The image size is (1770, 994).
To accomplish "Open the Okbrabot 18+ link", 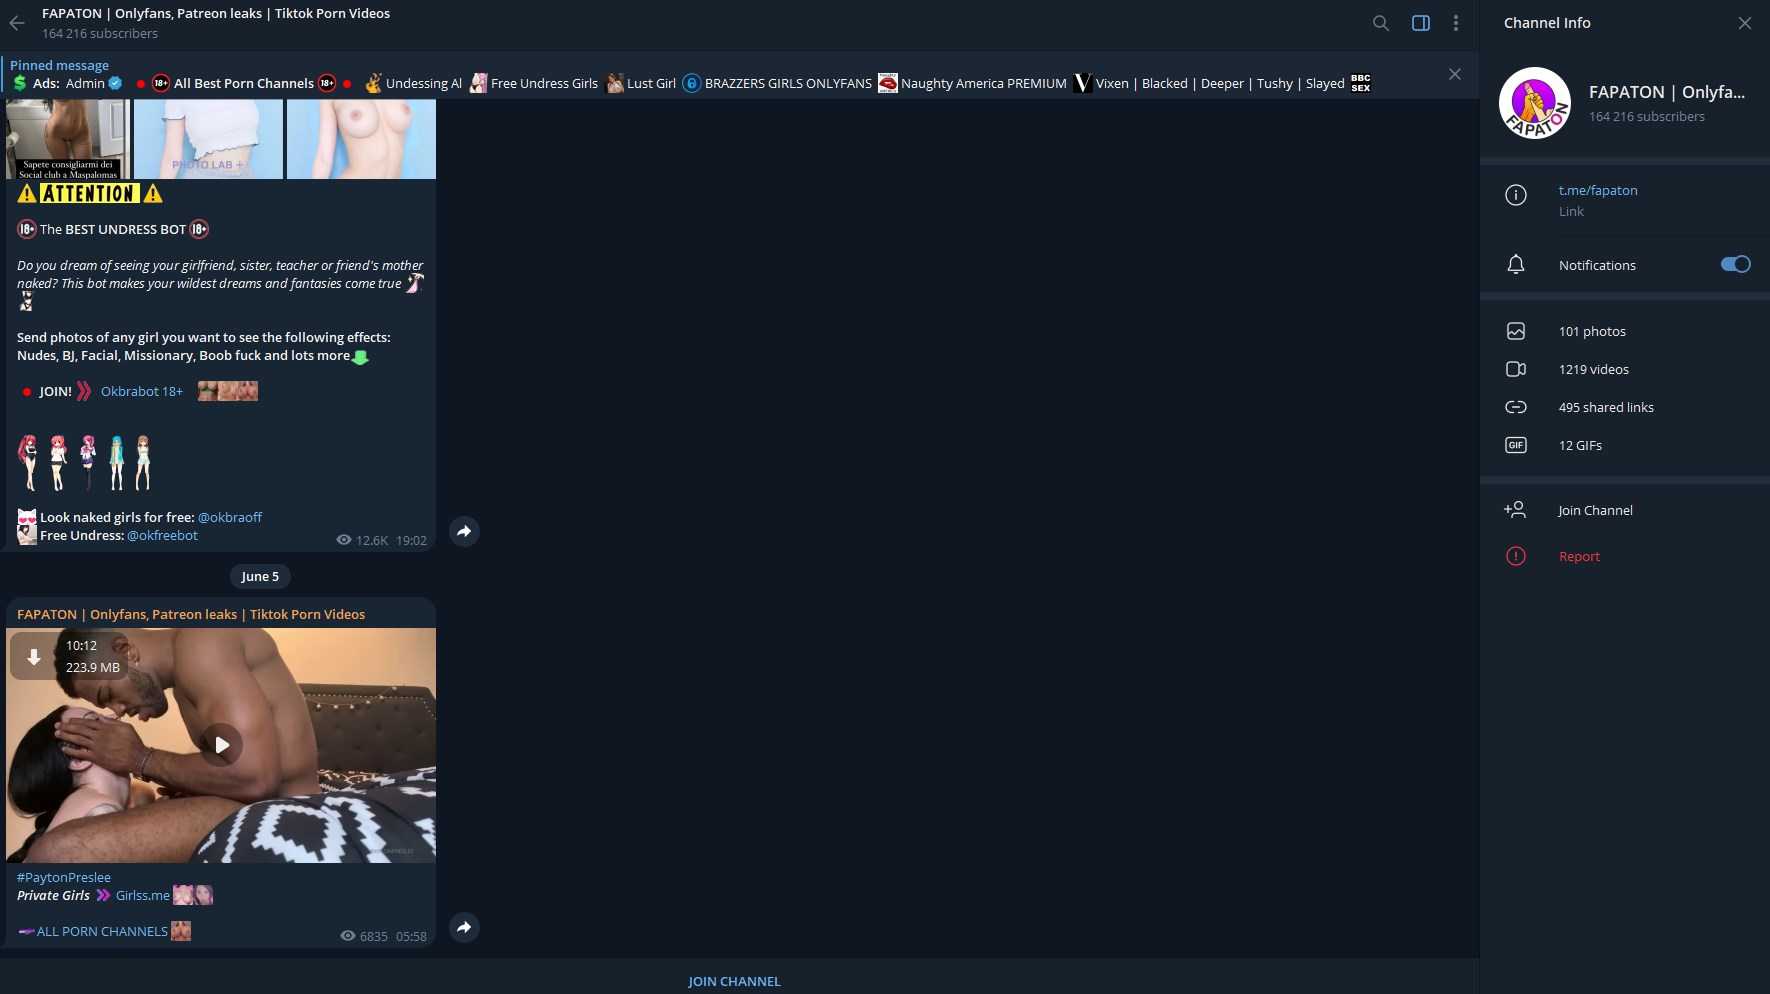I will [142, 391].
